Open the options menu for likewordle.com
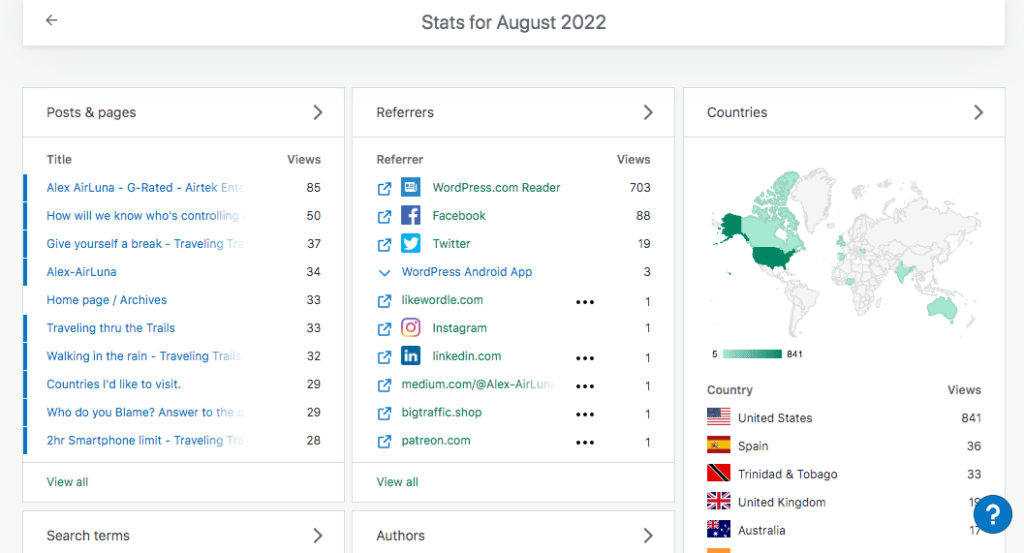The height and width of the screenshot is (553, 1024). [x=585, y=301]
